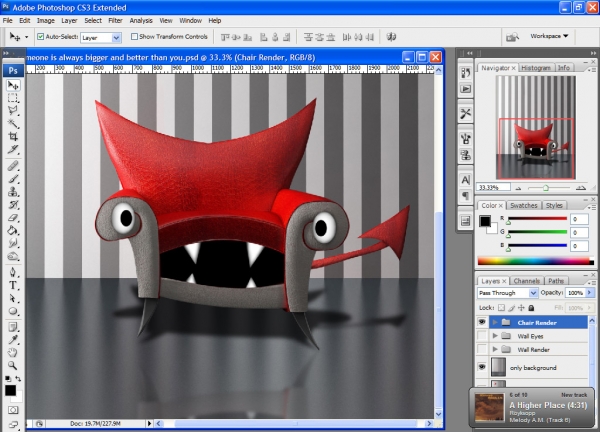Select the Magic Wand tool
Viewport: 600px width, 432px height.
click(x=13, y=123)
